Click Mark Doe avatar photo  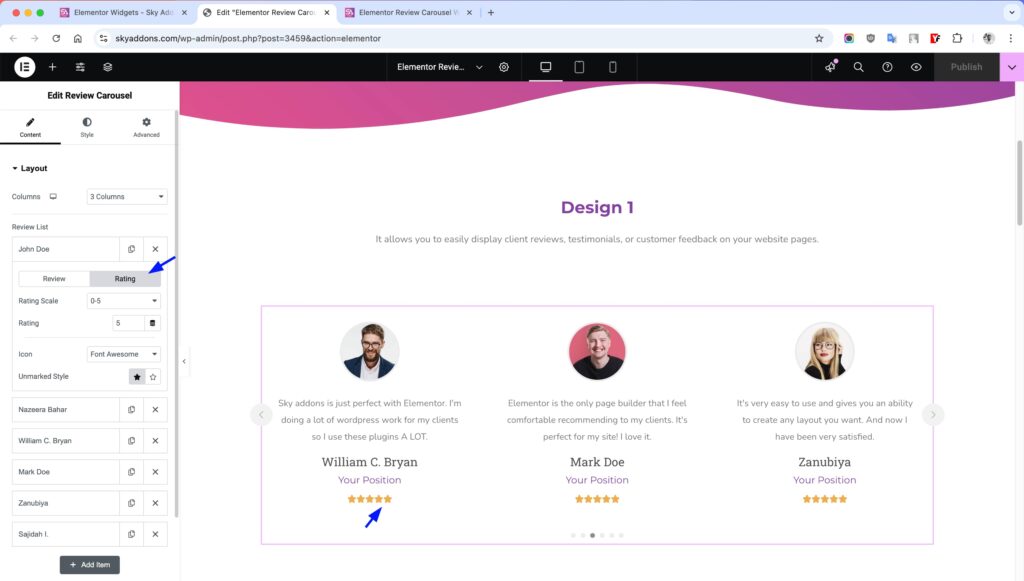(x=597, y=351)
